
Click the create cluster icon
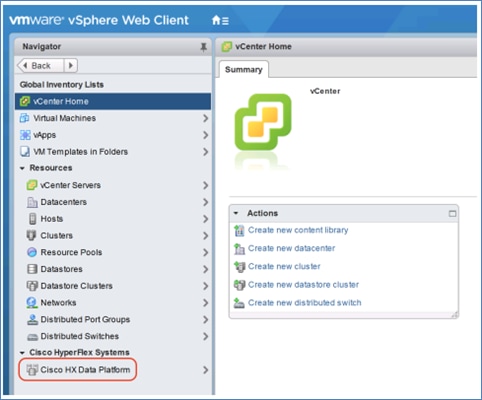[x=239, y=267]
